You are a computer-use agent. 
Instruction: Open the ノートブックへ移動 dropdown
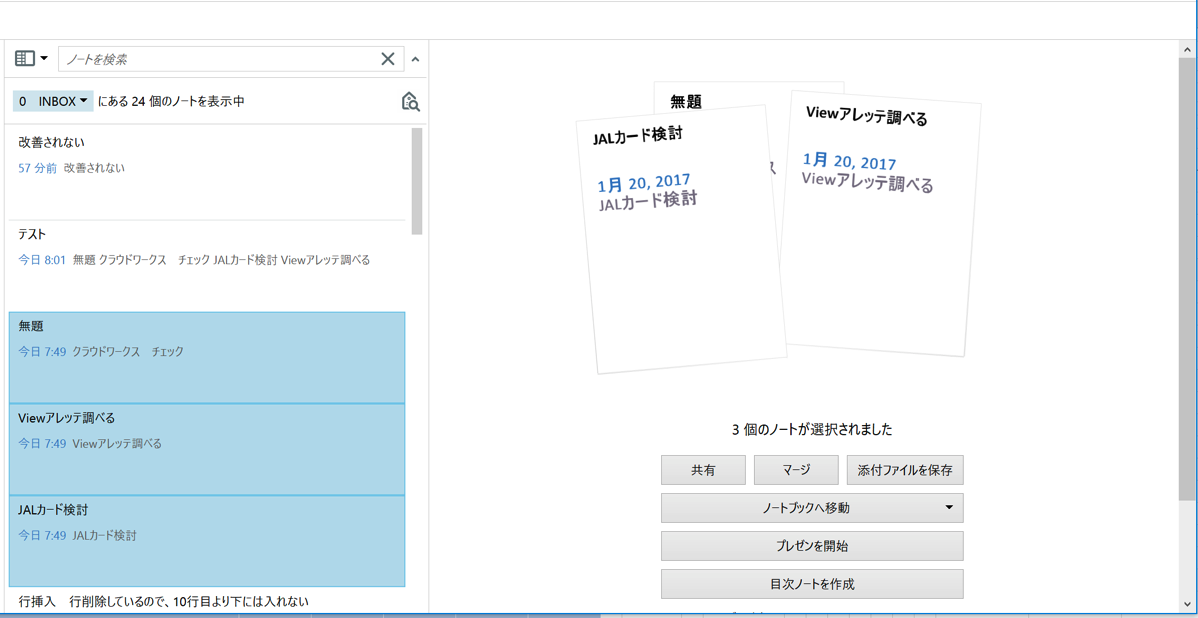[812, 507]
